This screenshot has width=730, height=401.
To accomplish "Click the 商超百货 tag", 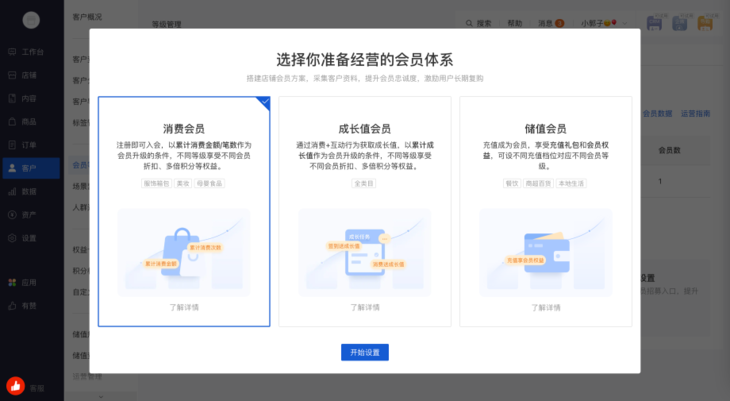I will tap(538, 184).
